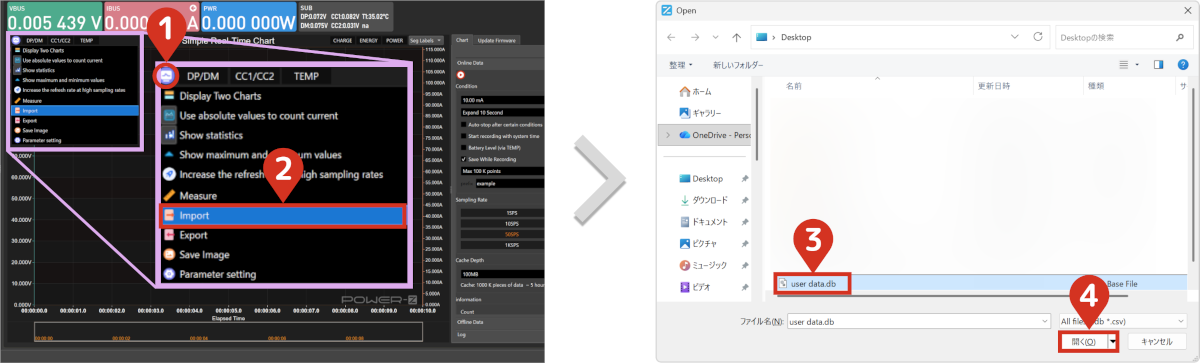Go up one folder level in Open dialog

point(736,37)
